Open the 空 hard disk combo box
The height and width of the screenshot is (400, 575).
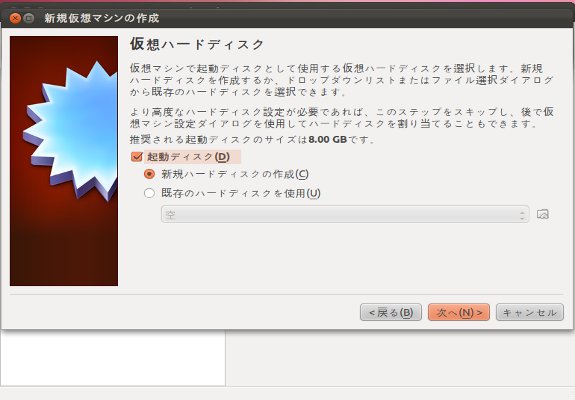(x=345, y=214)
